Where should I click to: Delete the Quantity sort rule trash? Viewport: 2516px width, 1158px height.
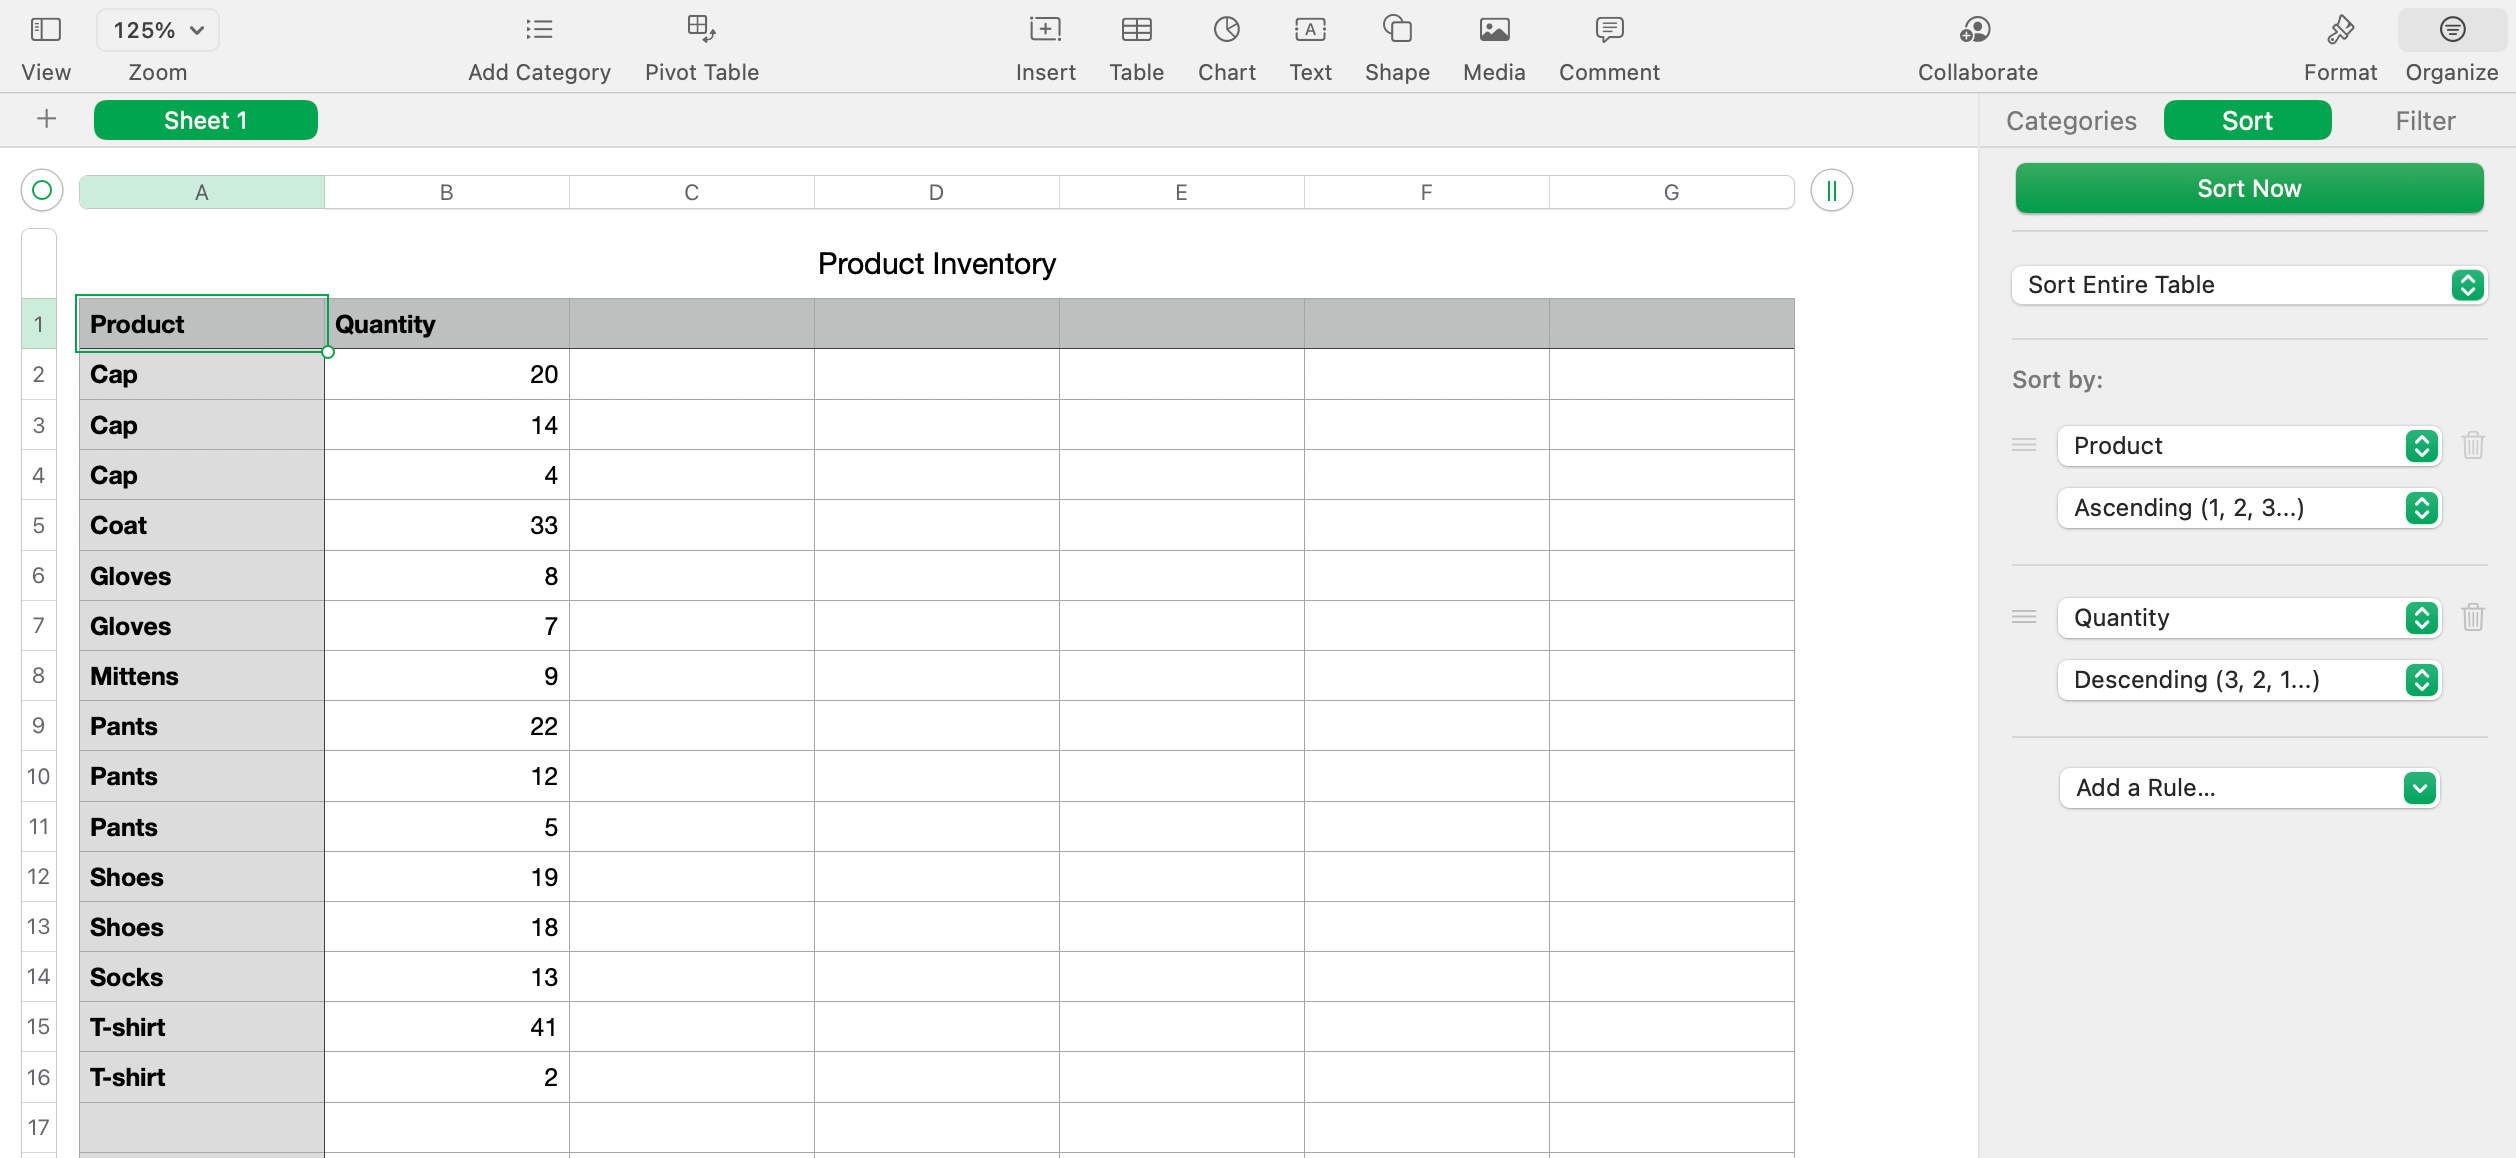pos(2473,617)
